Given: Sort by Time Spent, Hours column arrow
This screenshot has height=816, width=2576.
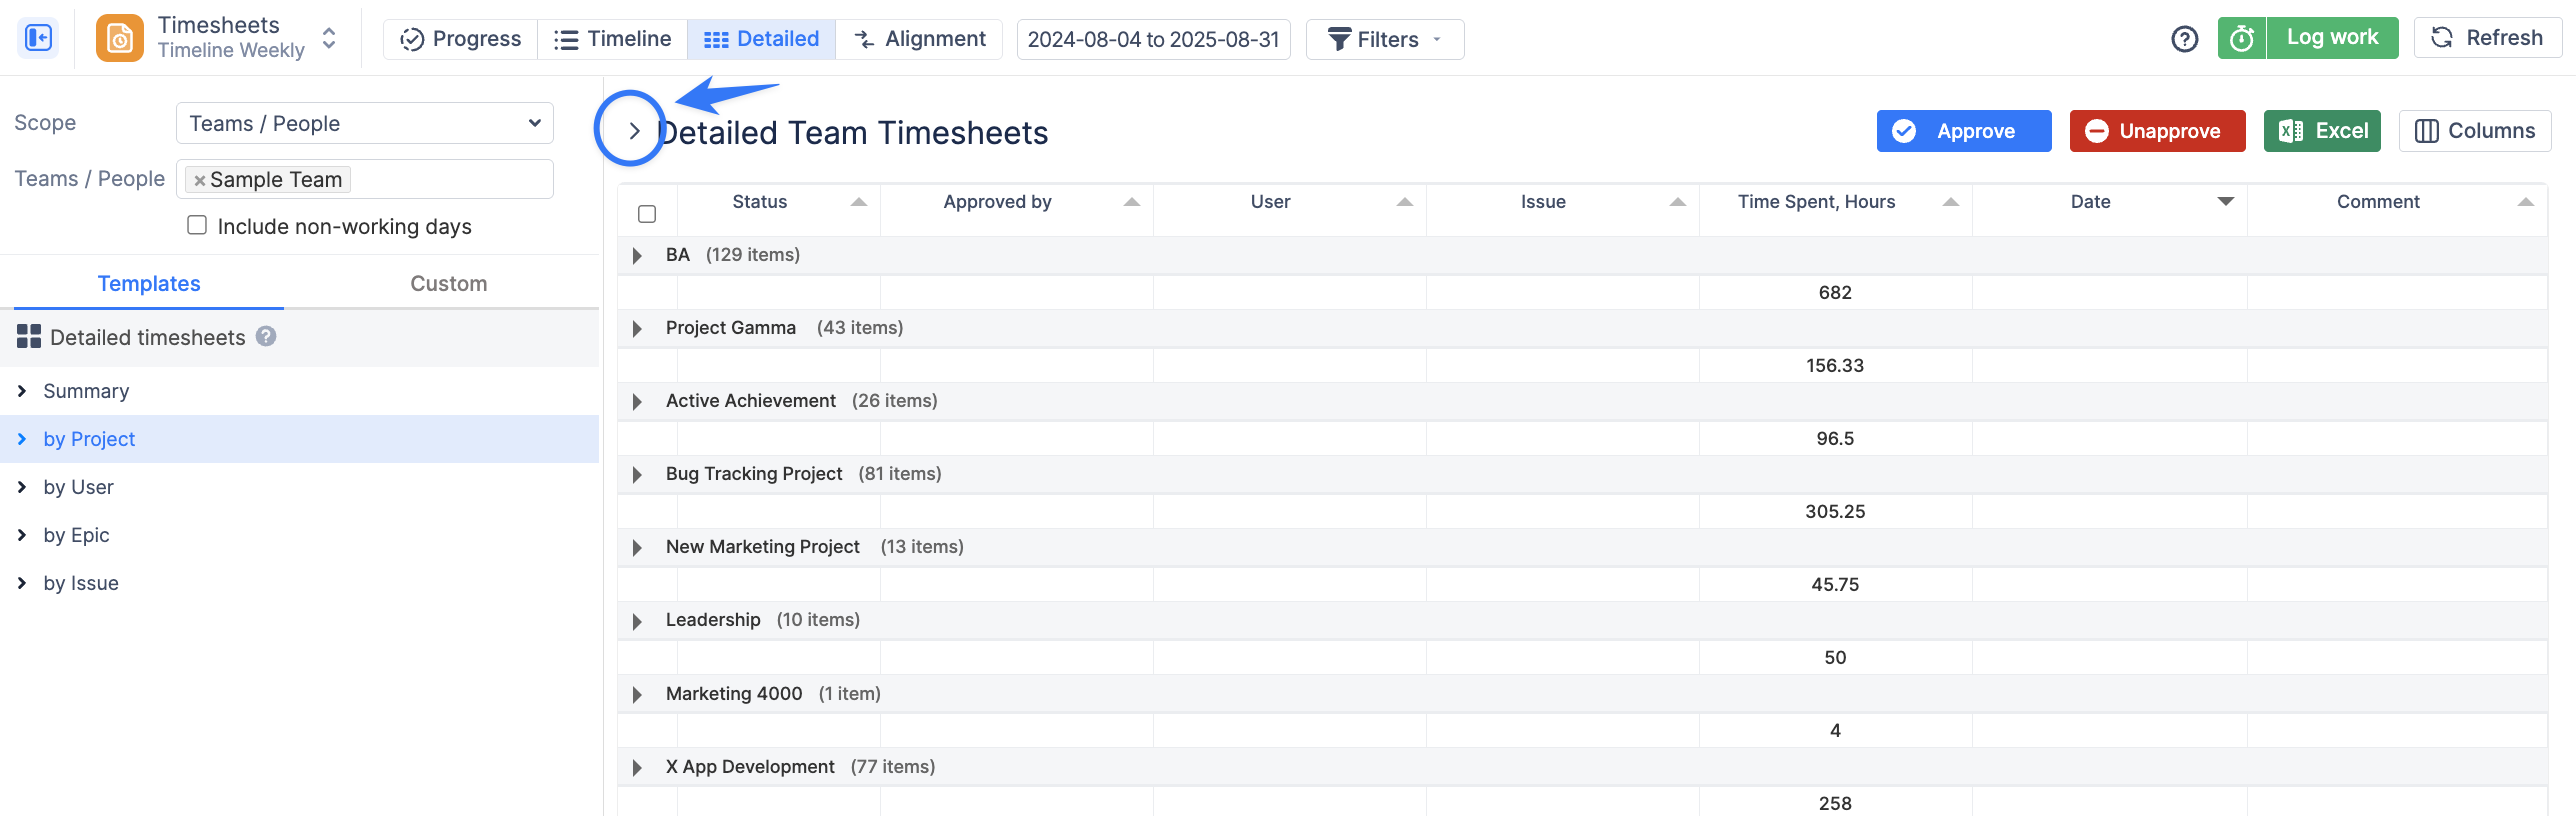Looking at the screenshot, I should pyautogui.click(x=1950, y=202).
